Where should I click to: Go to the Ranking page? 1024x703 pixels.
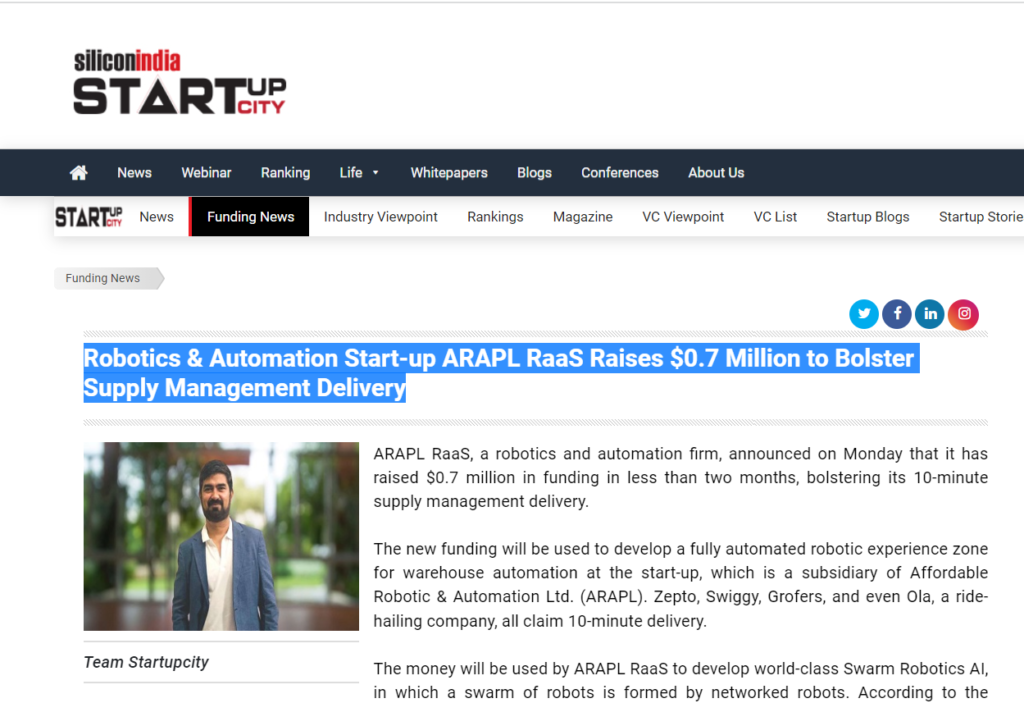pos(285,172)
